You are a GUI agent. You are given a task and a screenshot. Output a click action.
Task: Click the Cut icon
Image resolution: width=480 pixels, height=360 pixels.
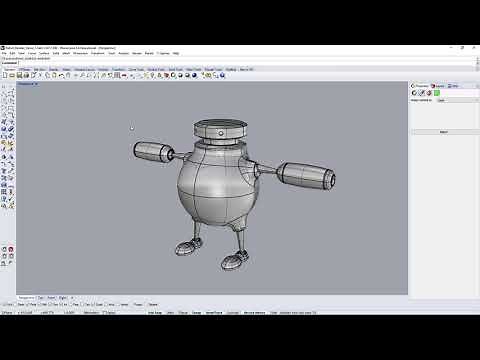40,76
